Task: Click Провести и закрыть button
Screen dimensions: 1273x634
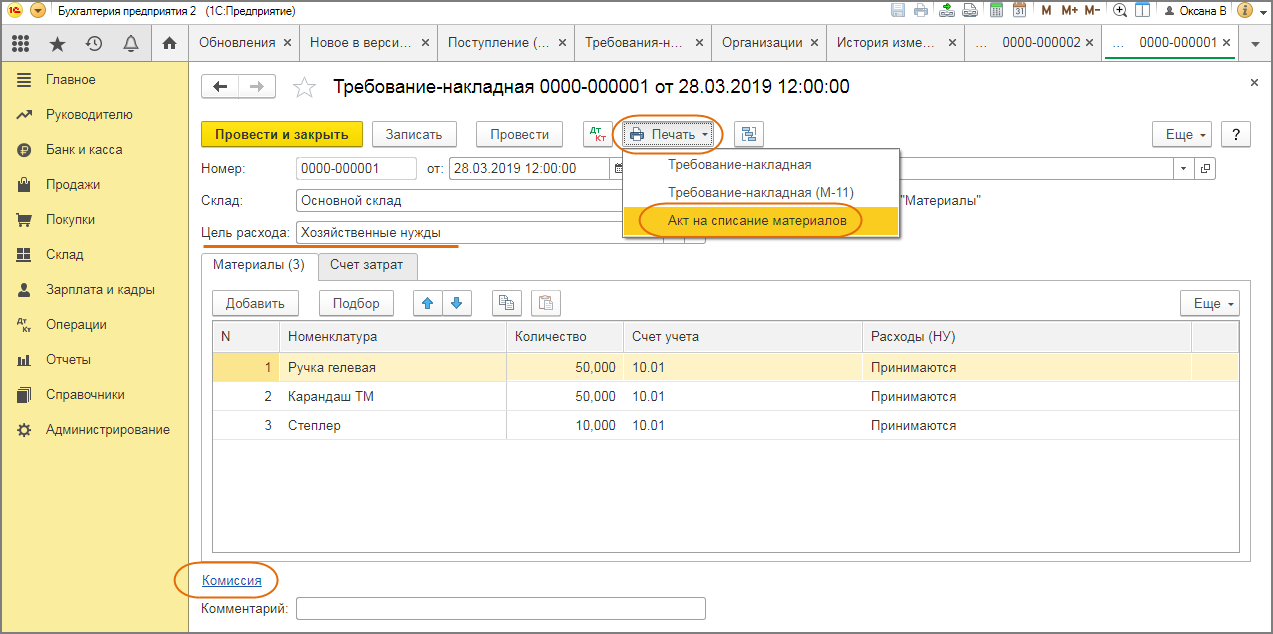Action: tap(282, 134)
